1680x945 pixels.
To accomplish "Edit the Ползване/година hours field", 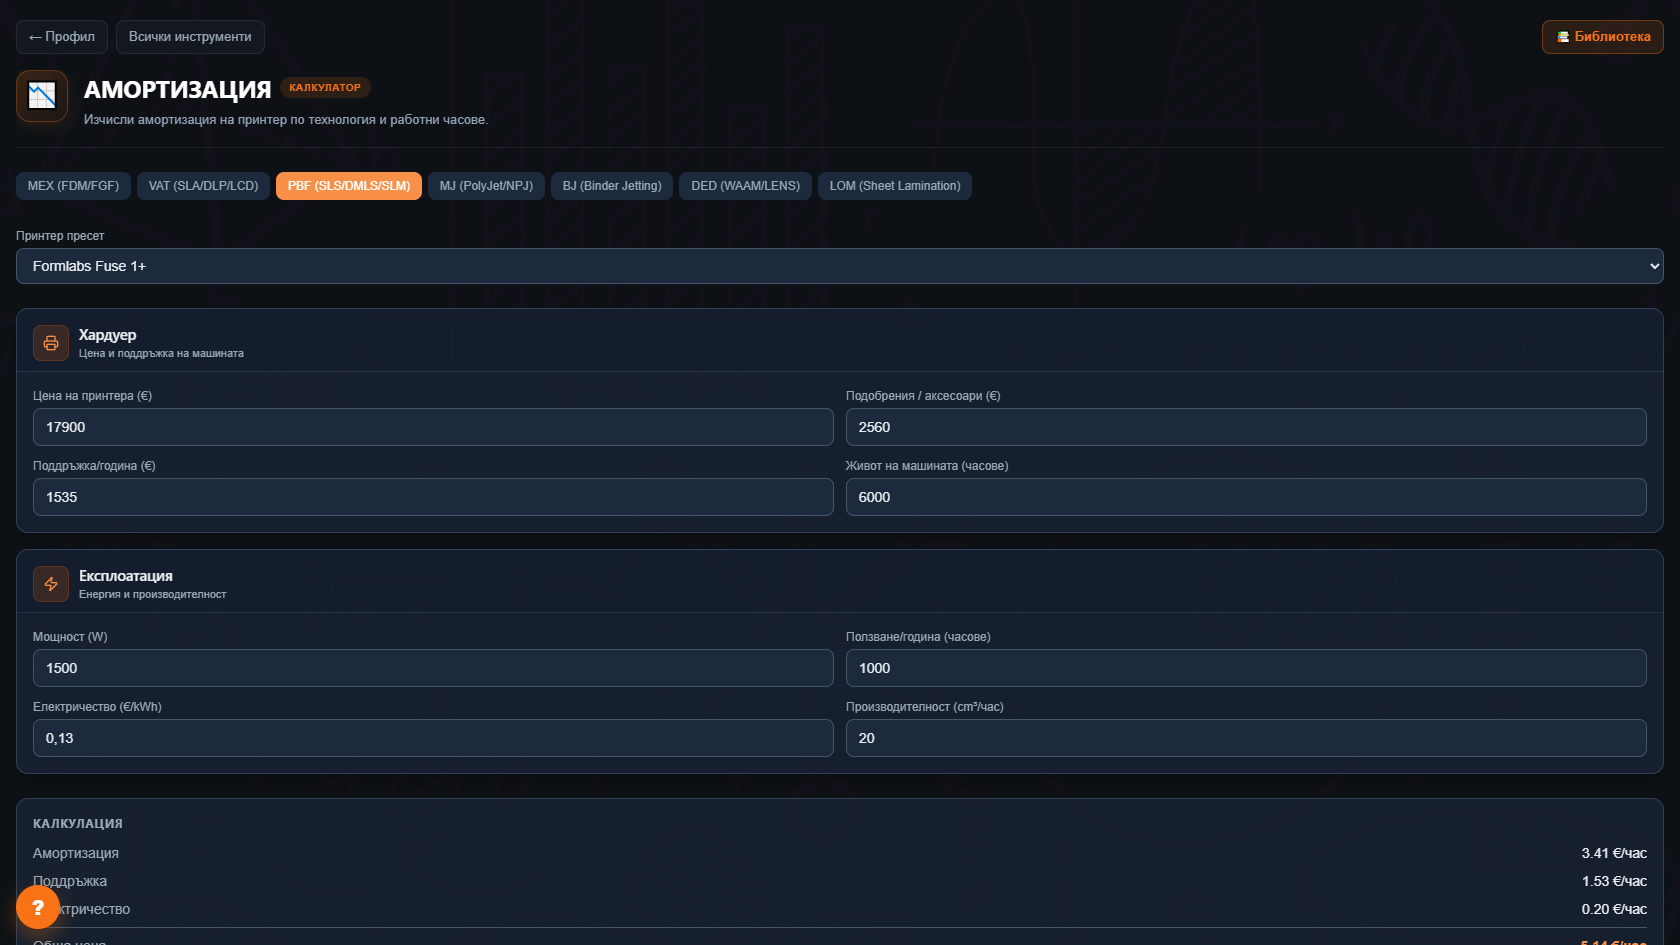I will tap(1246, 668).
